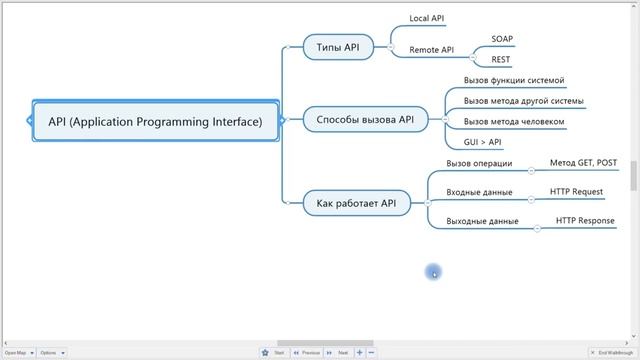Screen dimensions: 640x360
Task: Click the Start walkthrough star icon
Action: pyautogui.click(x=265, y=353)
